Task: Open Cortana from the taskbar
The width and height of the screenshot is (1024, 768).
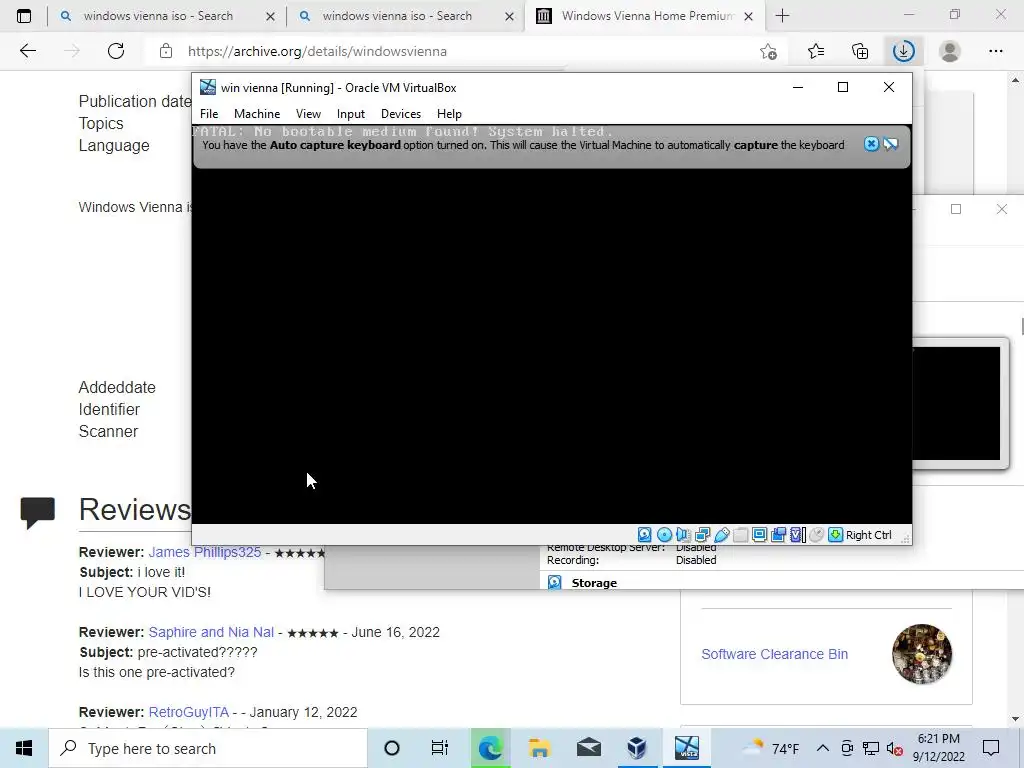Action: tap(392, 748)
